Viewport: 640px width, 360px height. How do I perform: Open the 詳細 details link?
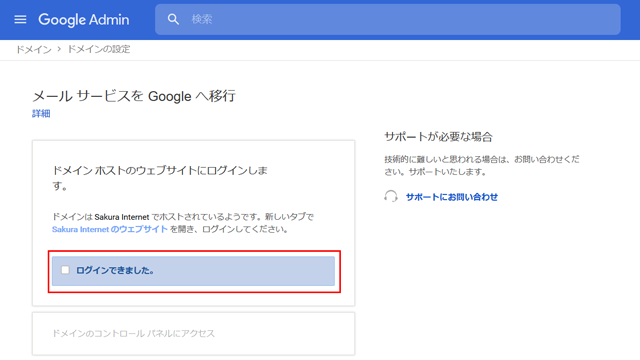tap(41, 113)
